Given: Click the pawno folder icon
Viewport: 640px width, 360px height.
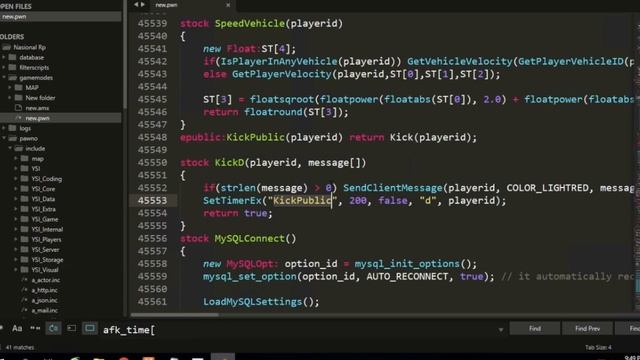Looking at the screenshot, I should coord(12,138).
